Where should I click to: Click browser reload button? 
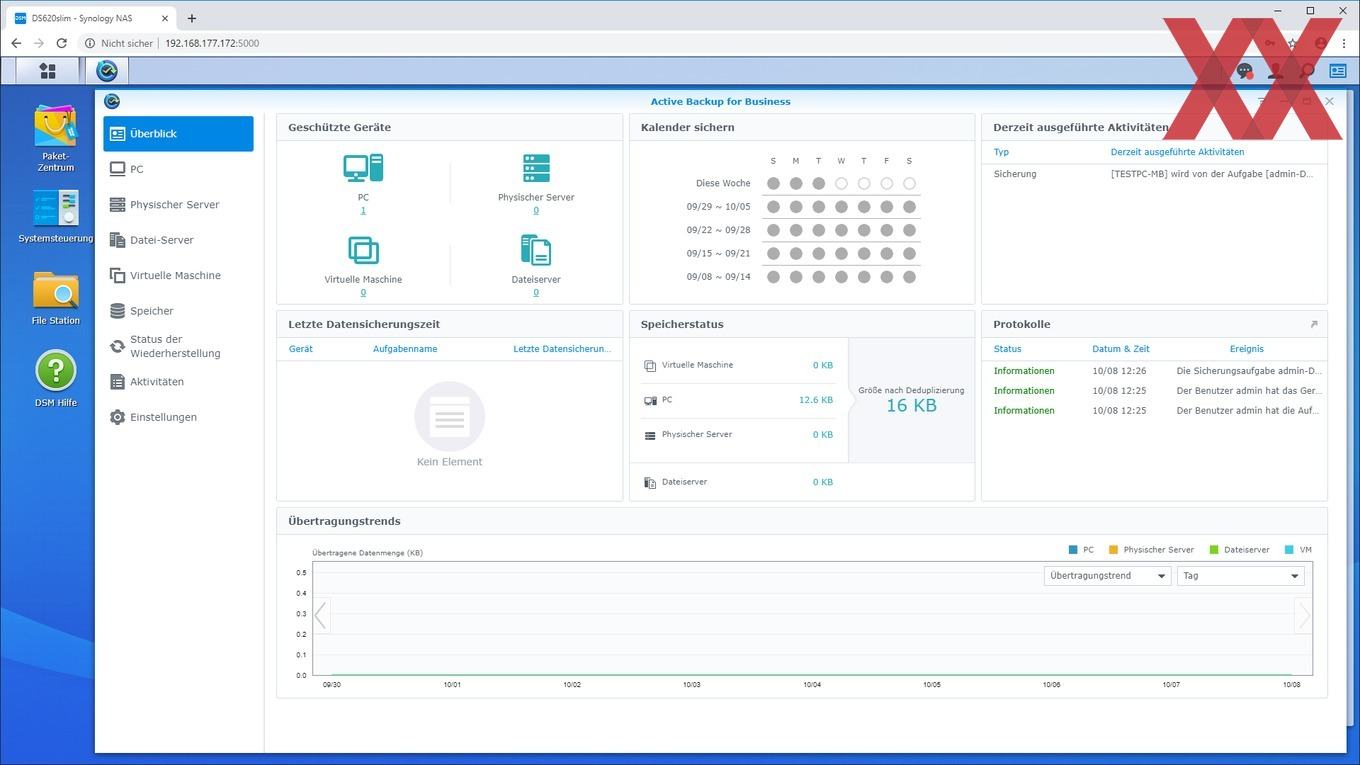[62, 43]
